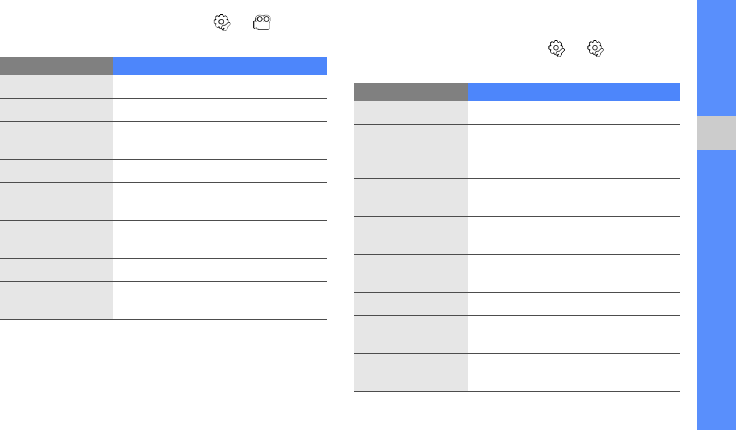Click the blue sidebar section below the gray tab
The image size is (736, 430).
click(715, 290)
